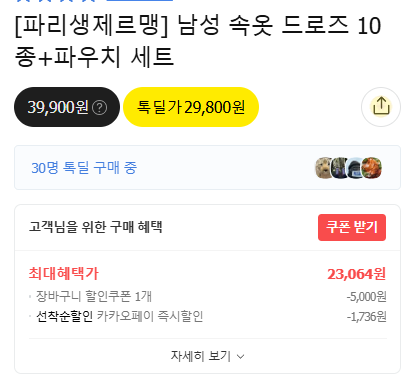Screen dimensions: 412x377
Task: Click the 고객님을 위한 구매 혜택 heading
Action: [x=96, y=227]
